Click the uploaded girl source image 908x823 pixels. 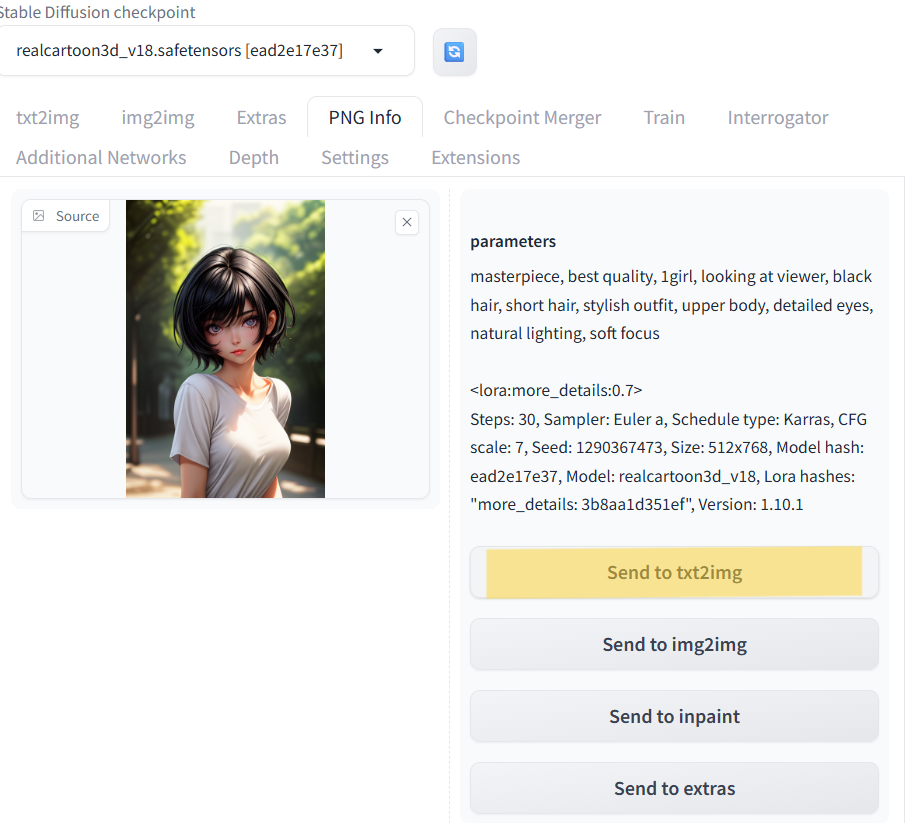(x=225, y=349)
